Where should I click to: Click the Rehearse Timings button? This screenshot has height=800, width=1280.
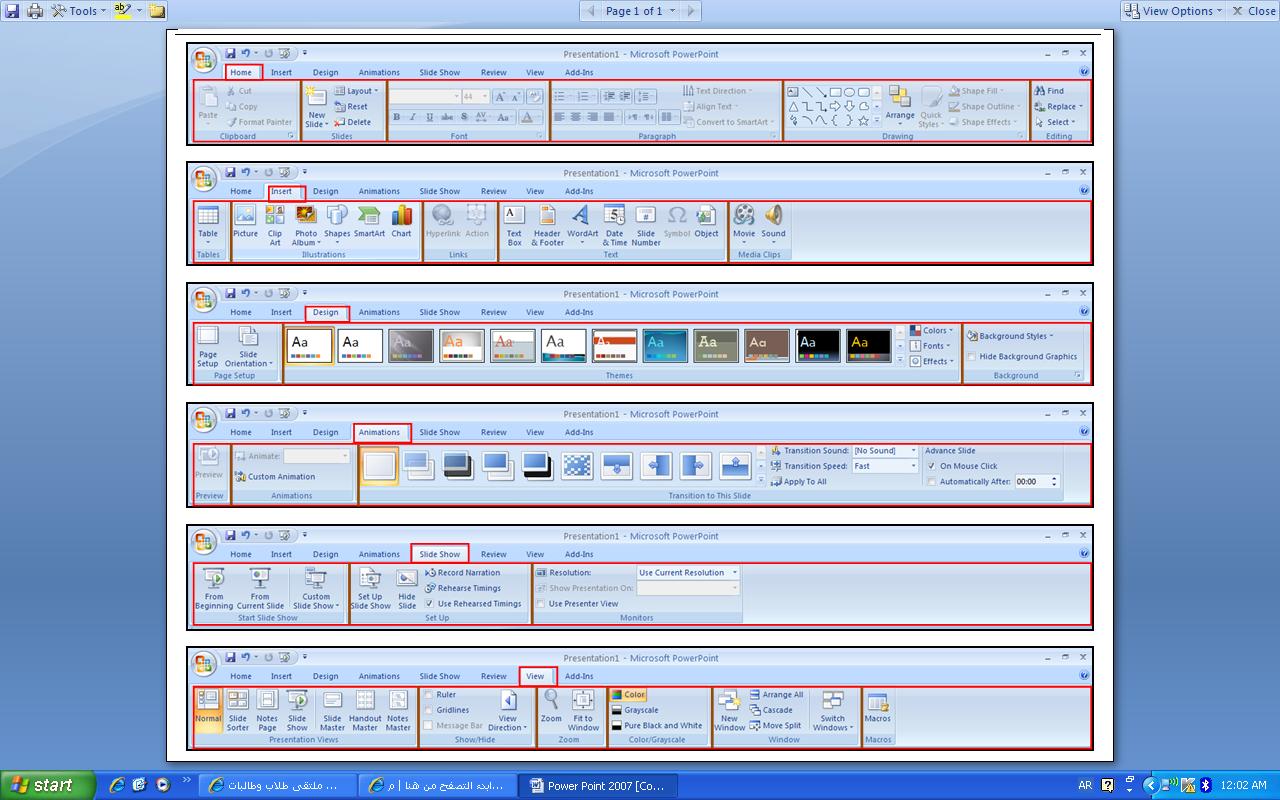[463, 588]
